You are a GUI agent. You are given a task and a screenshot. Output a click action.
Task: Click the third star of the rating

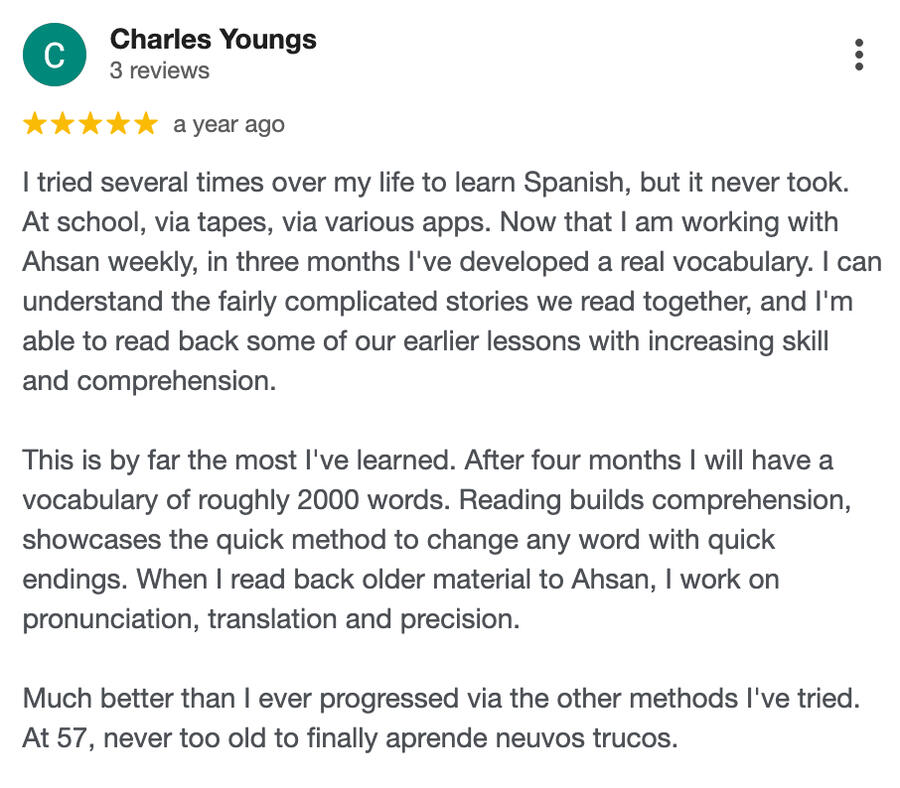click(x=90, y=124)
